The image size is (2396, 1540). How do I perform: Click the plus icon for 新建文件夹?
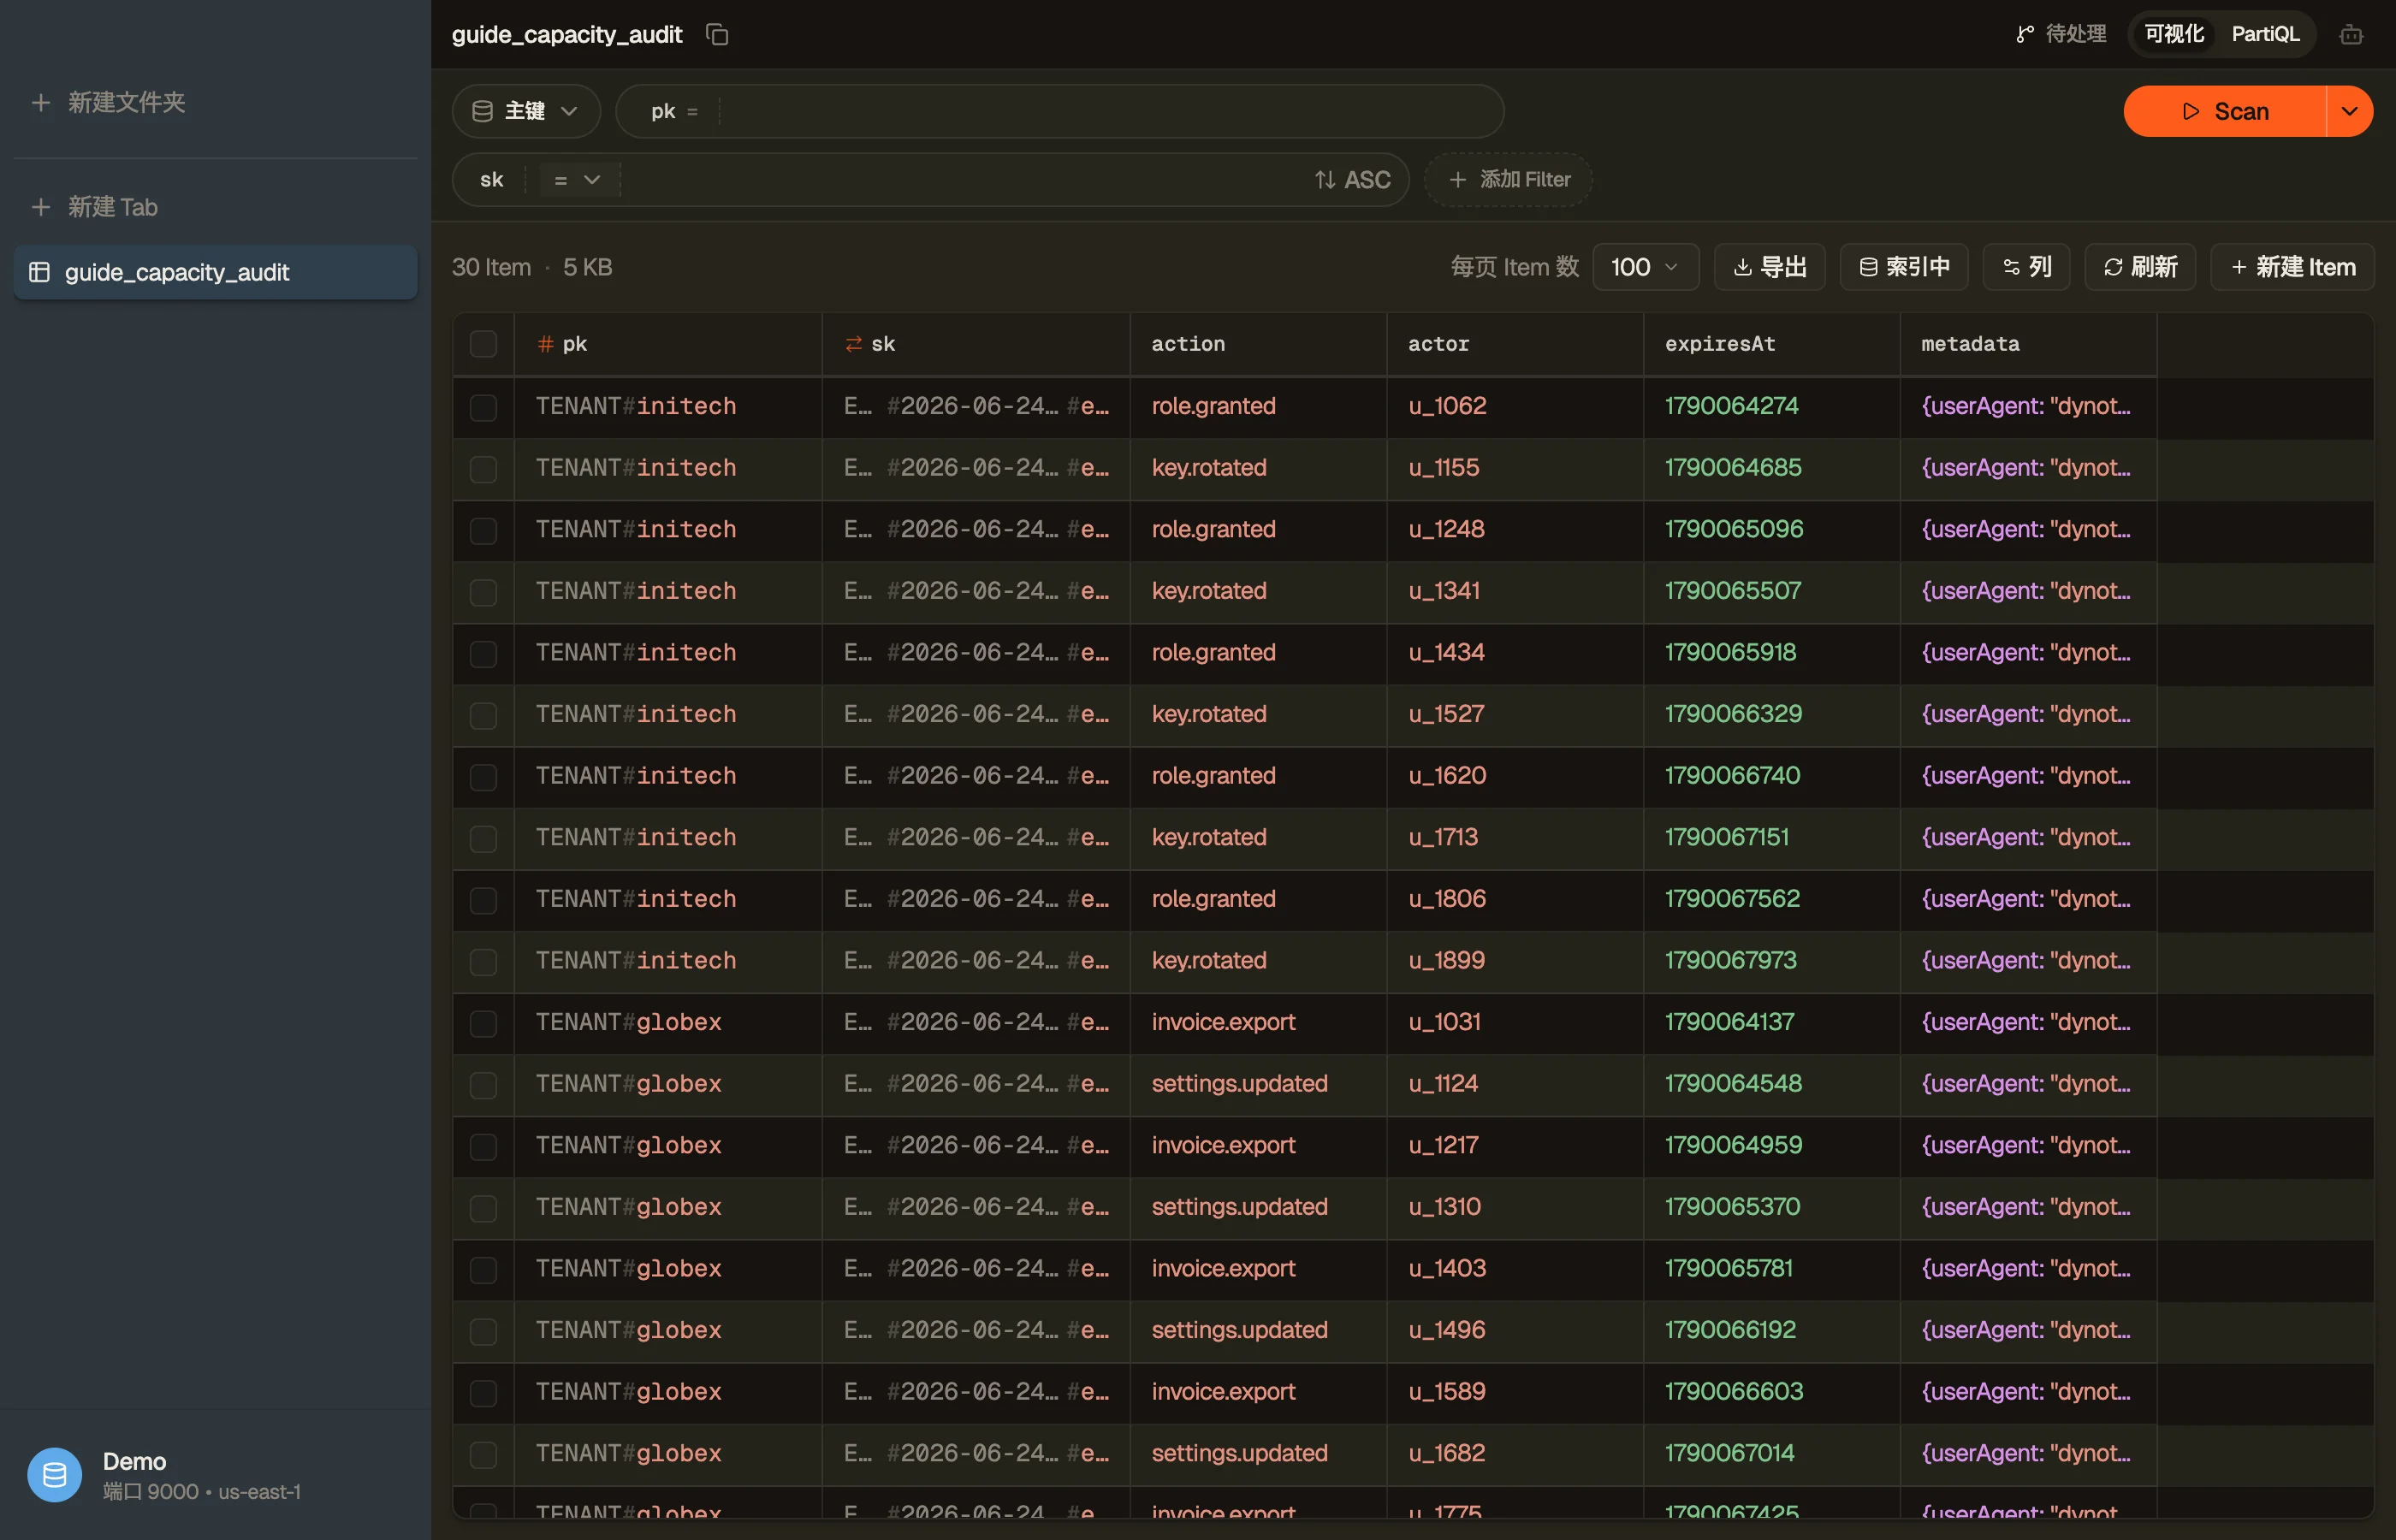coord(41,102)
